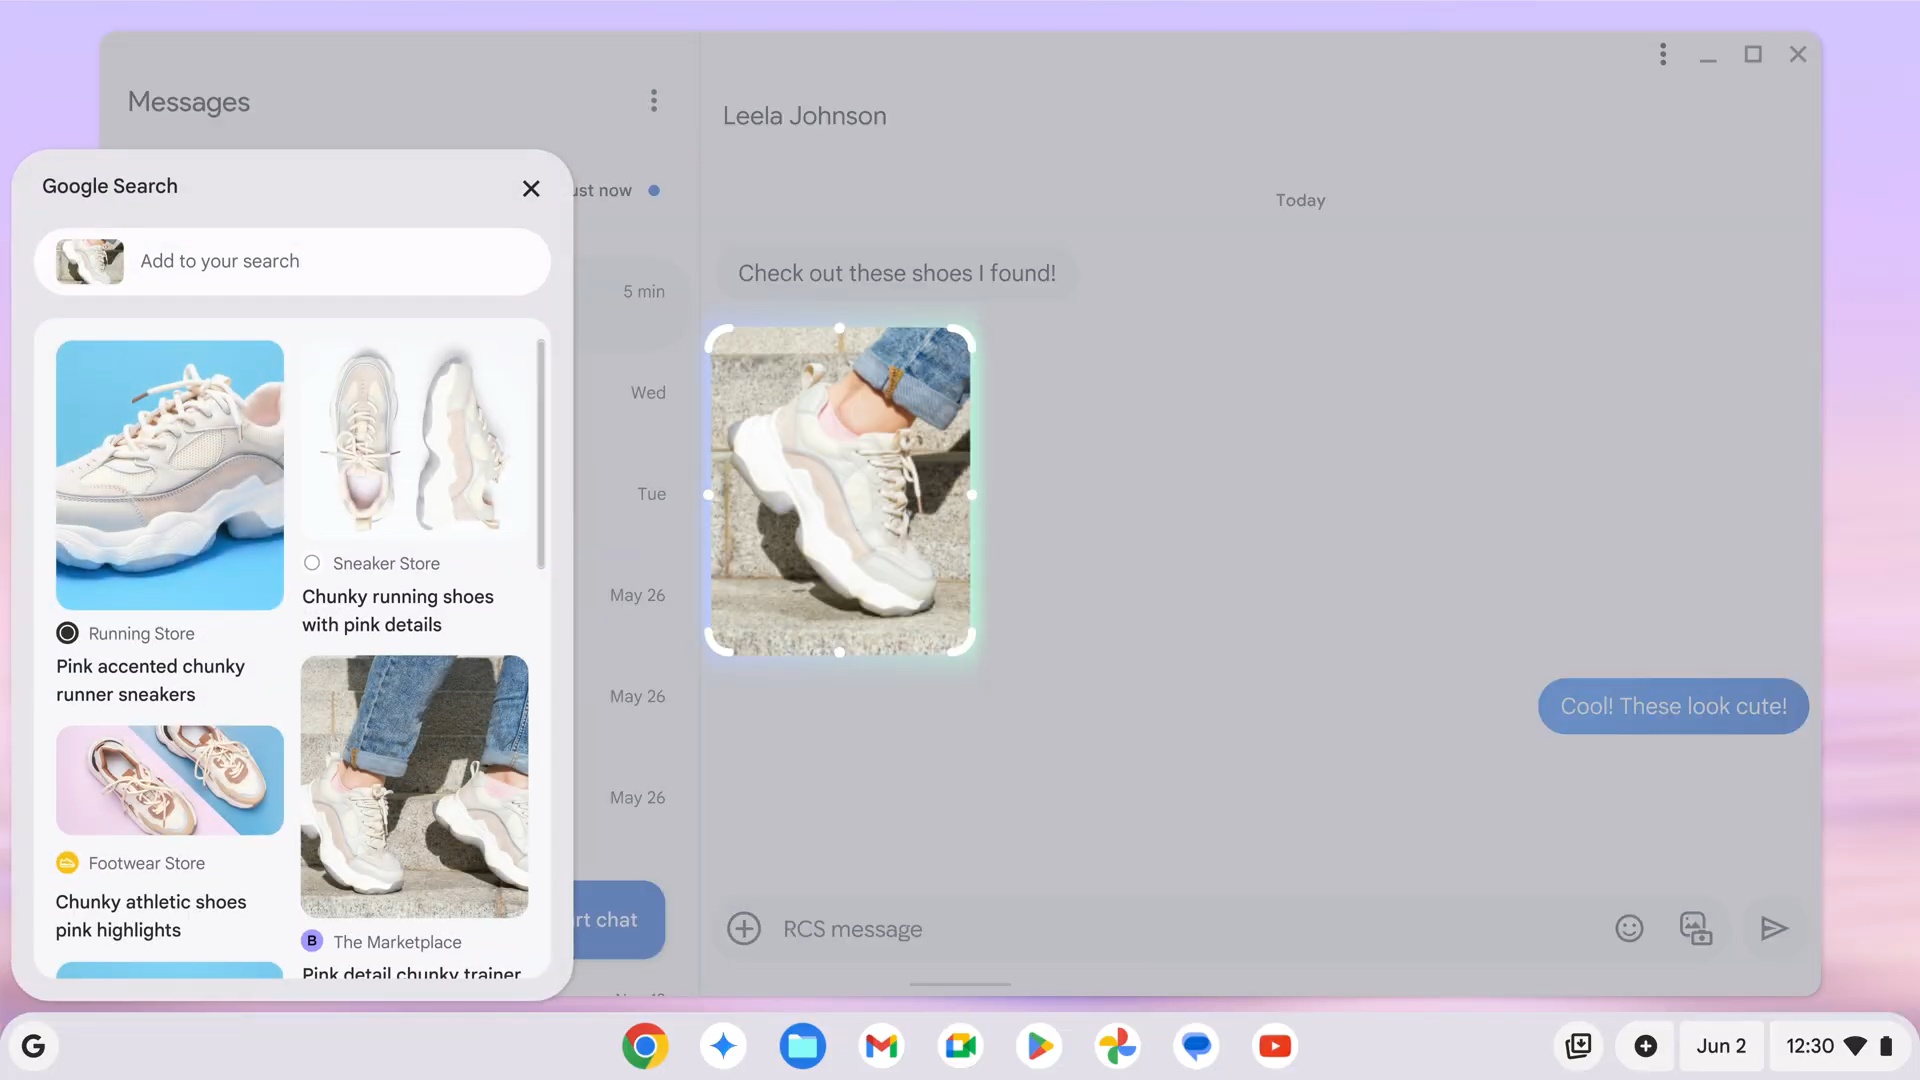The width and height of the screenshot is (1920, 1080).
Task: Click the search results scrollbar
Action: click(x=541, y=455)
